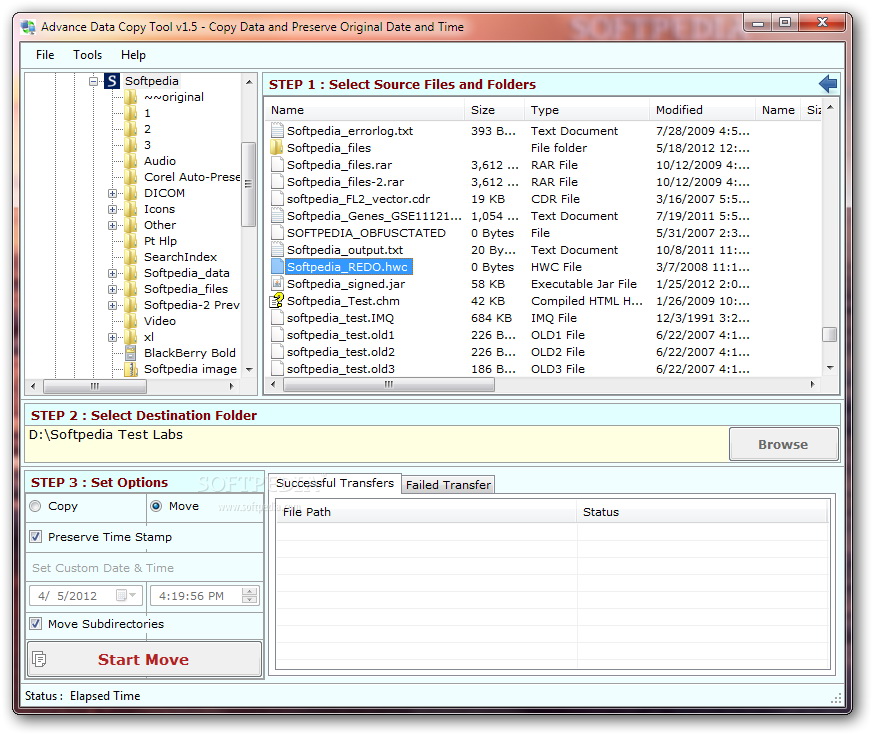Open the custom date calendar dropdown
Image resolution: width=873 pixels, height=735 pixels.
click(x=126, y=595)
